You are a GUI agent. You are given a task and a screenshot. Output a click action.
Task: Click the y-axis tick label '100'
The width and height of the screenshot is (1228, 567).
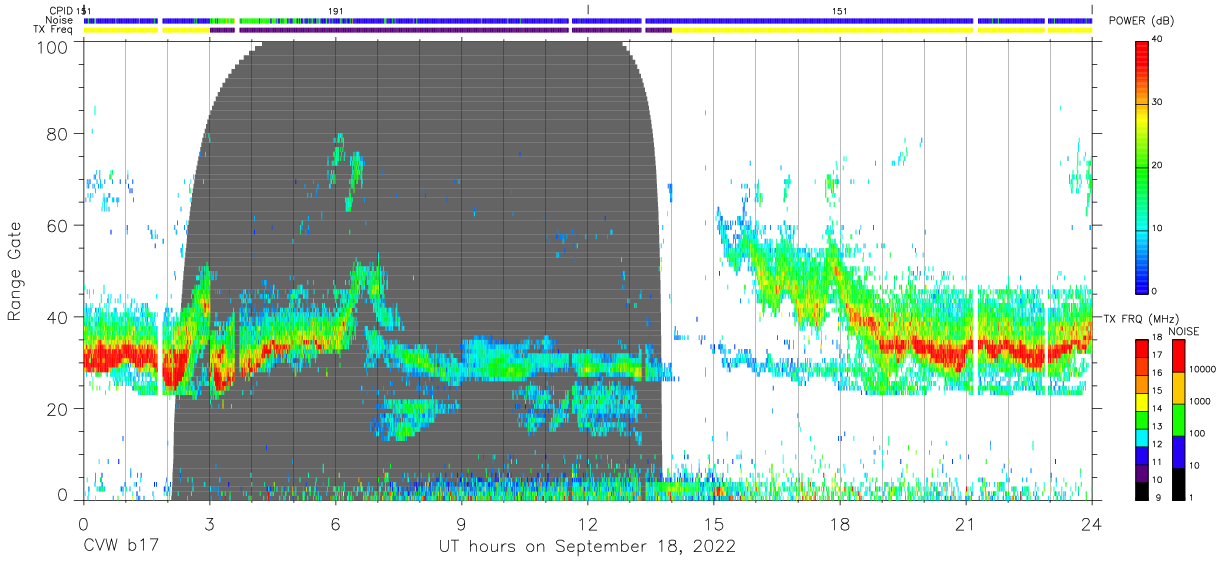51,46
